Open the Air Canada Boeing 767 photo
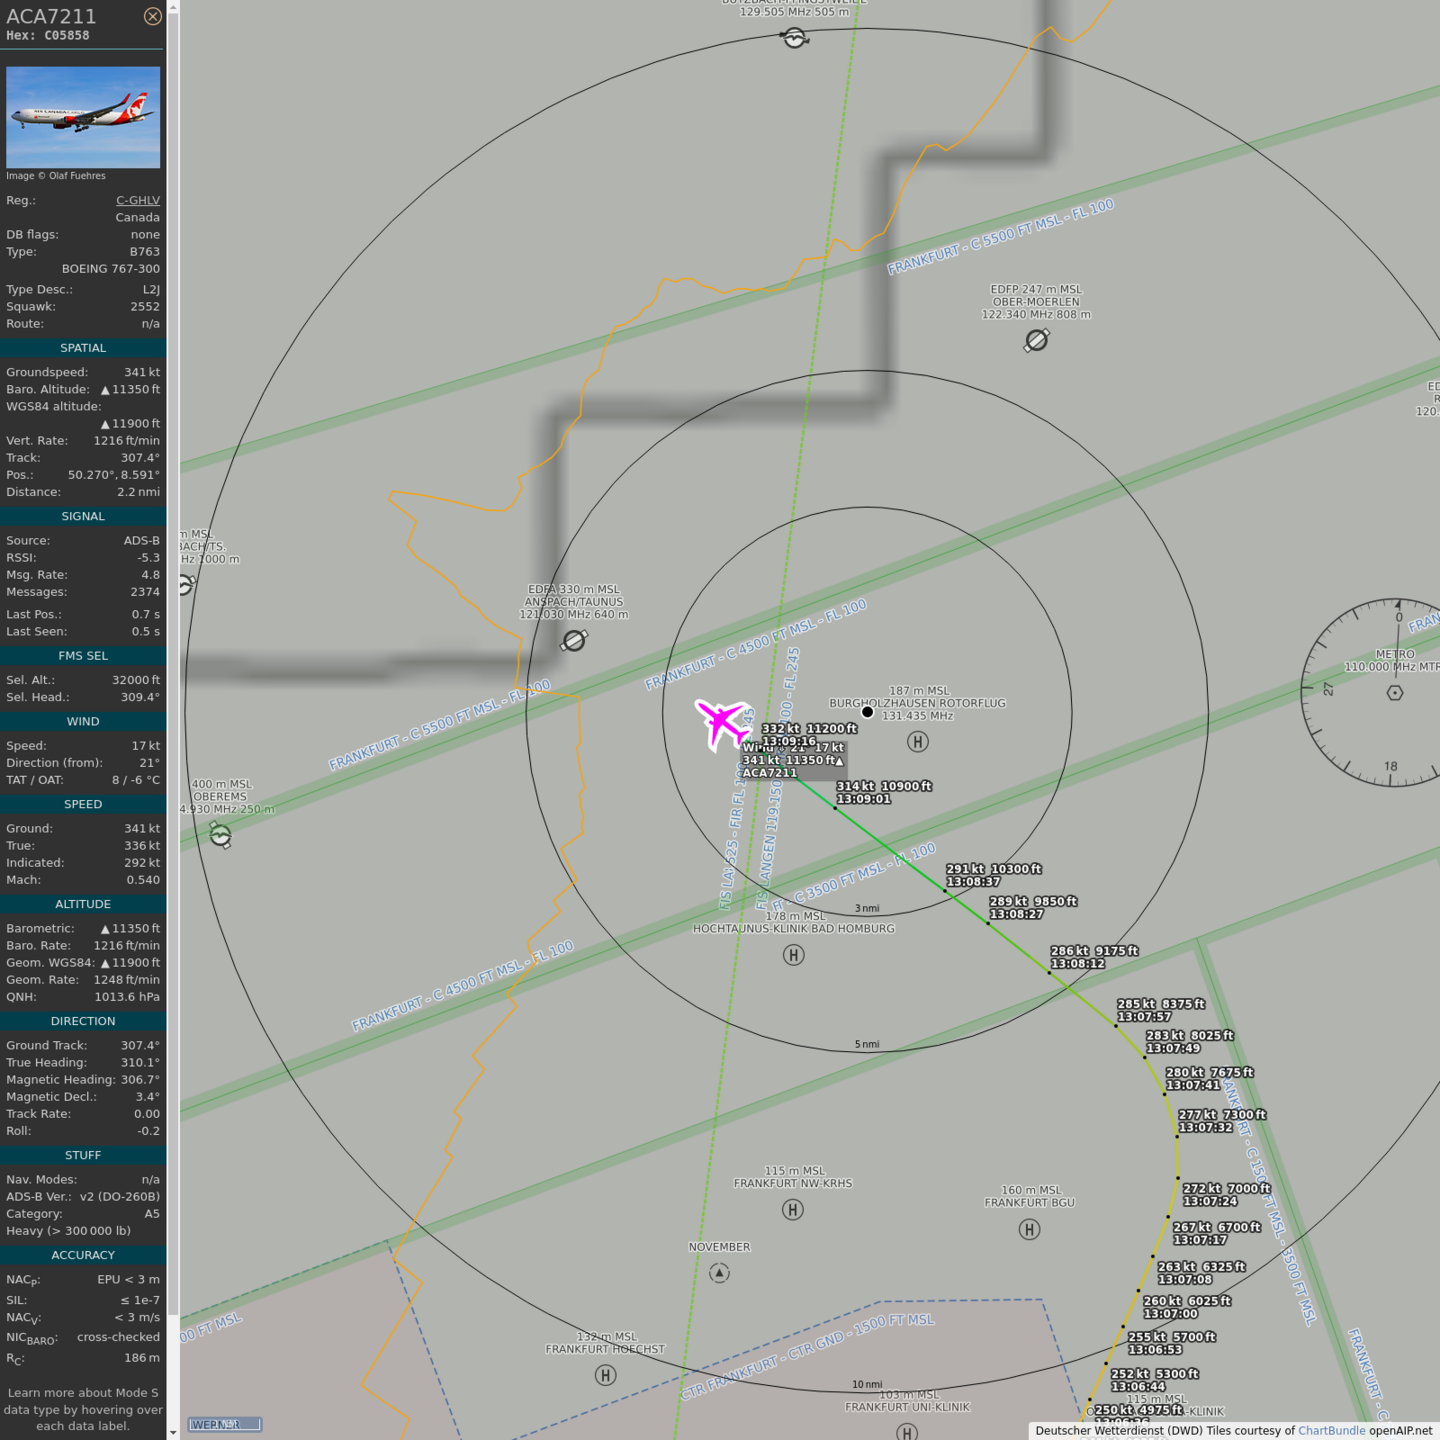This screenshot has height=1440, width=1440. 83,117
